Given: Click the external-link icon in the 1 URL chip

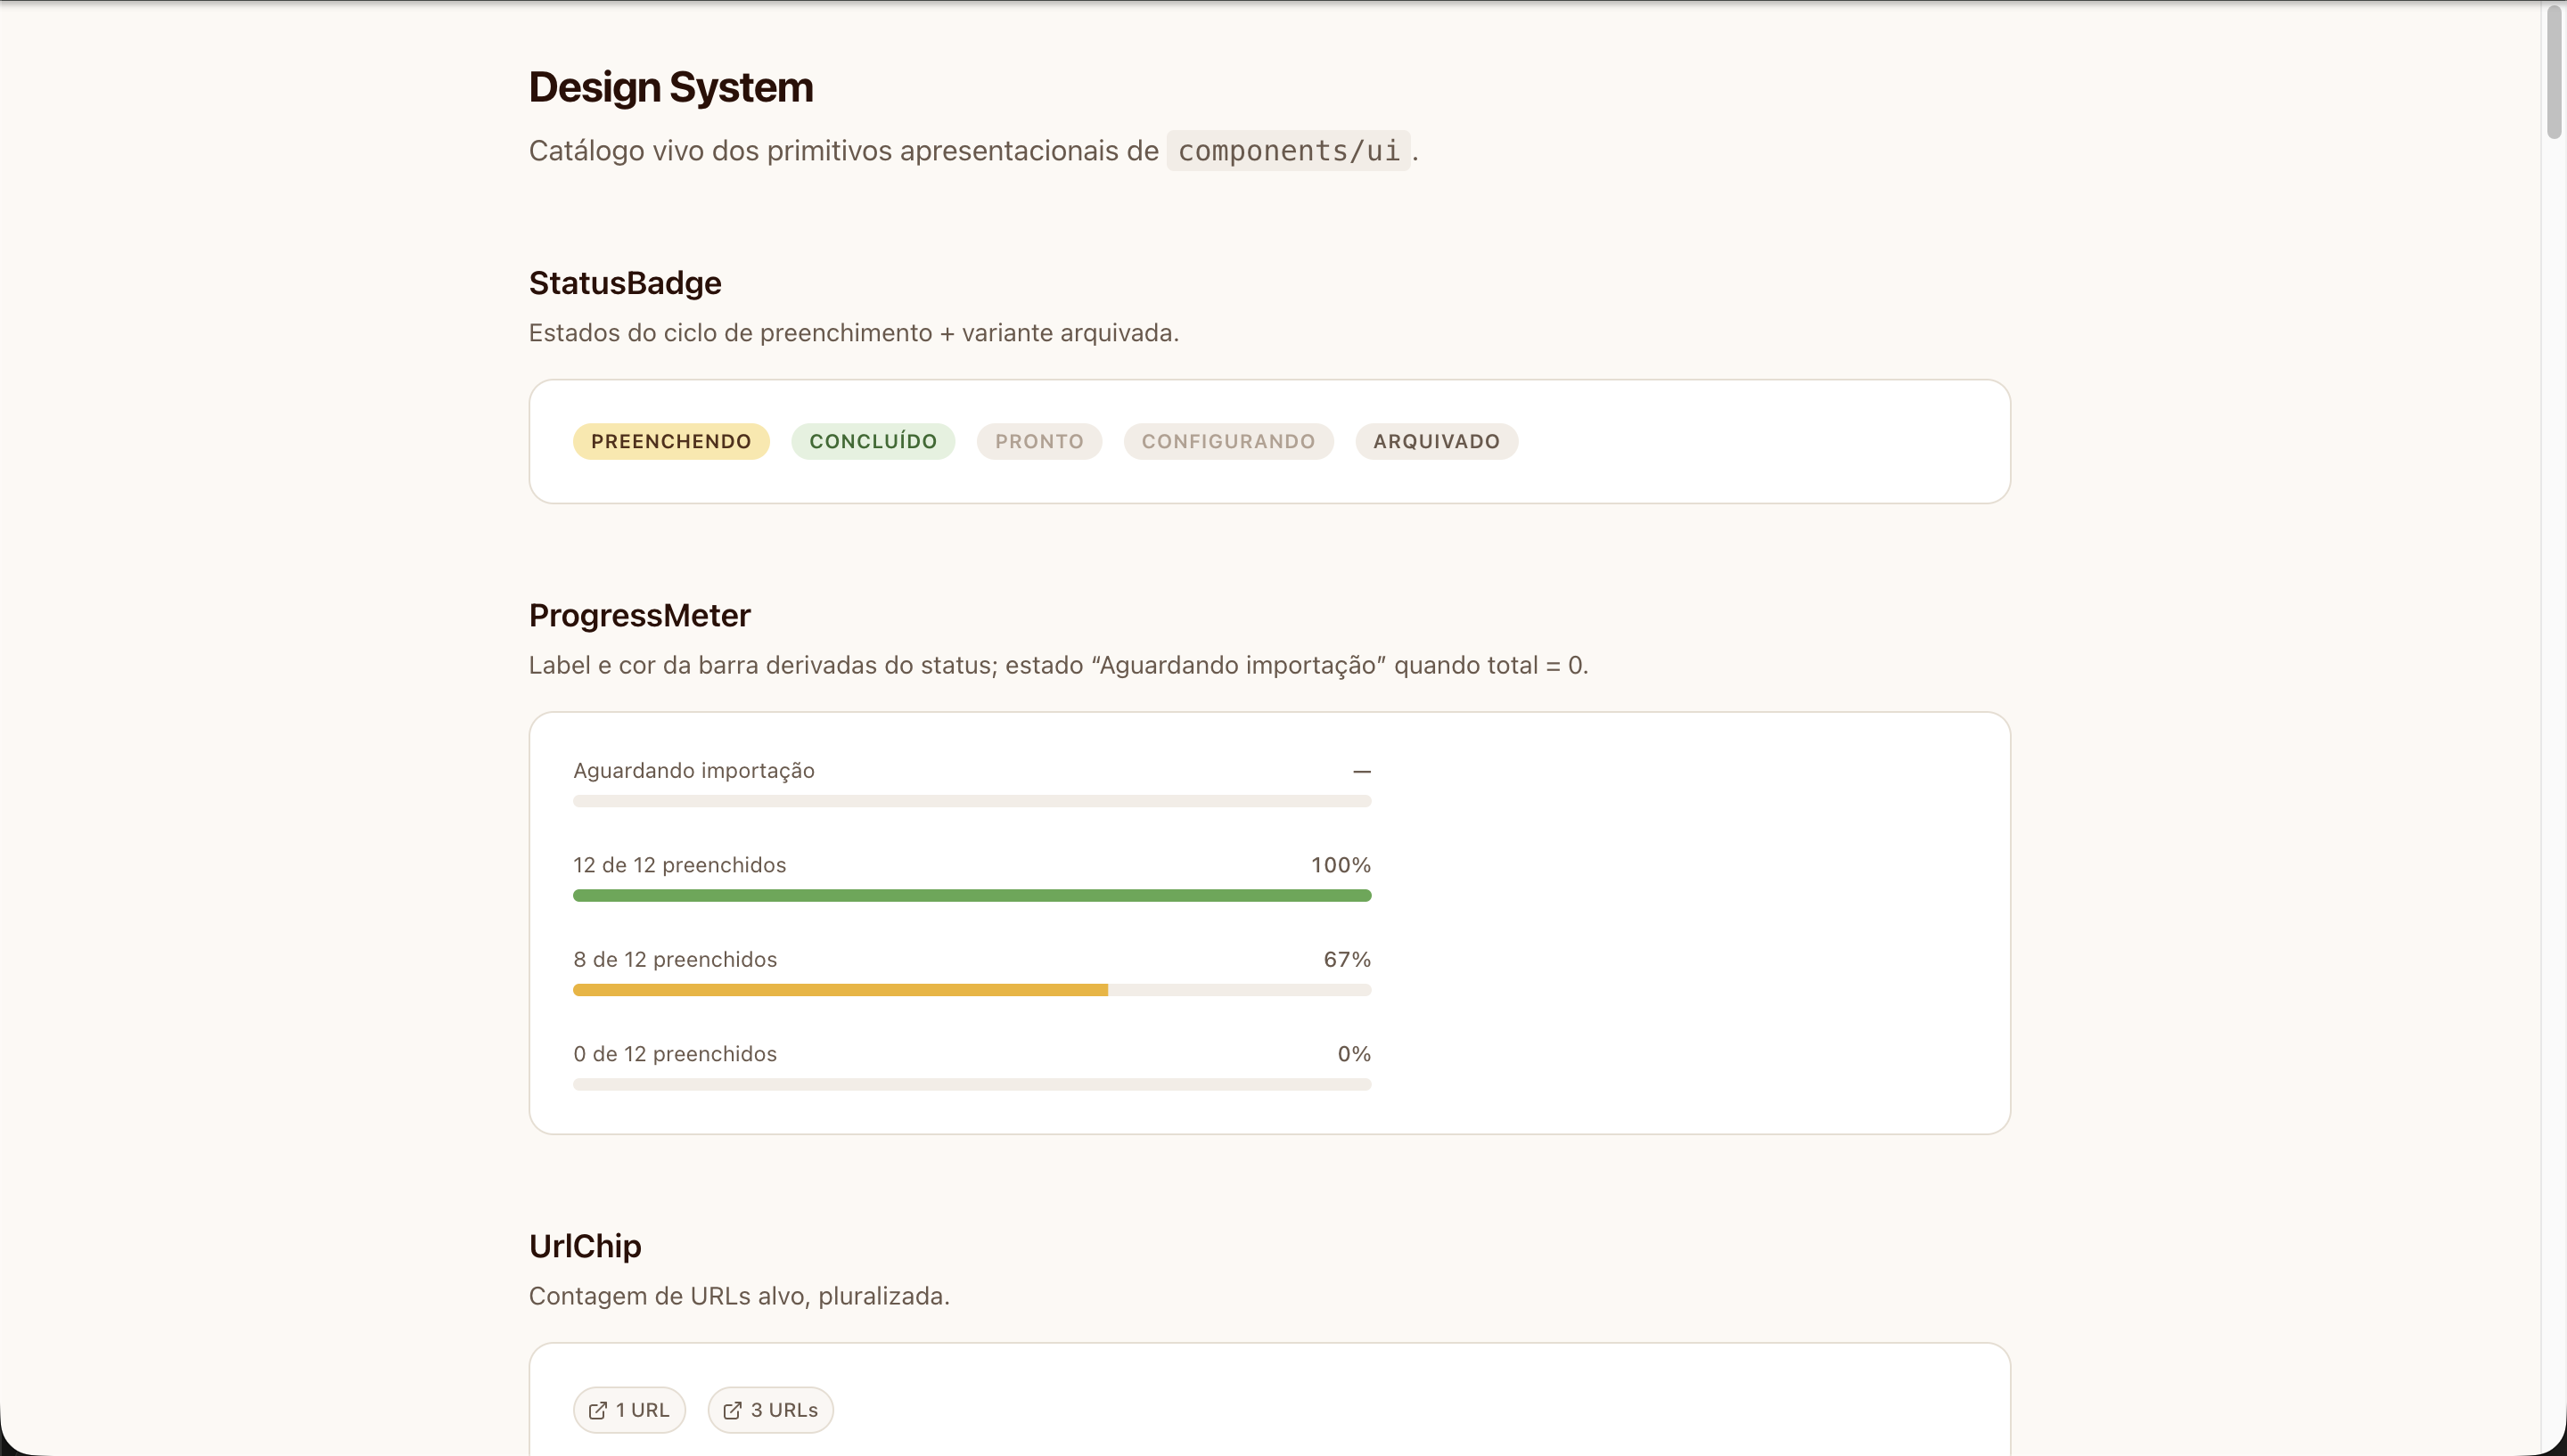Looking at the screenshot, I should [597, 1410].
